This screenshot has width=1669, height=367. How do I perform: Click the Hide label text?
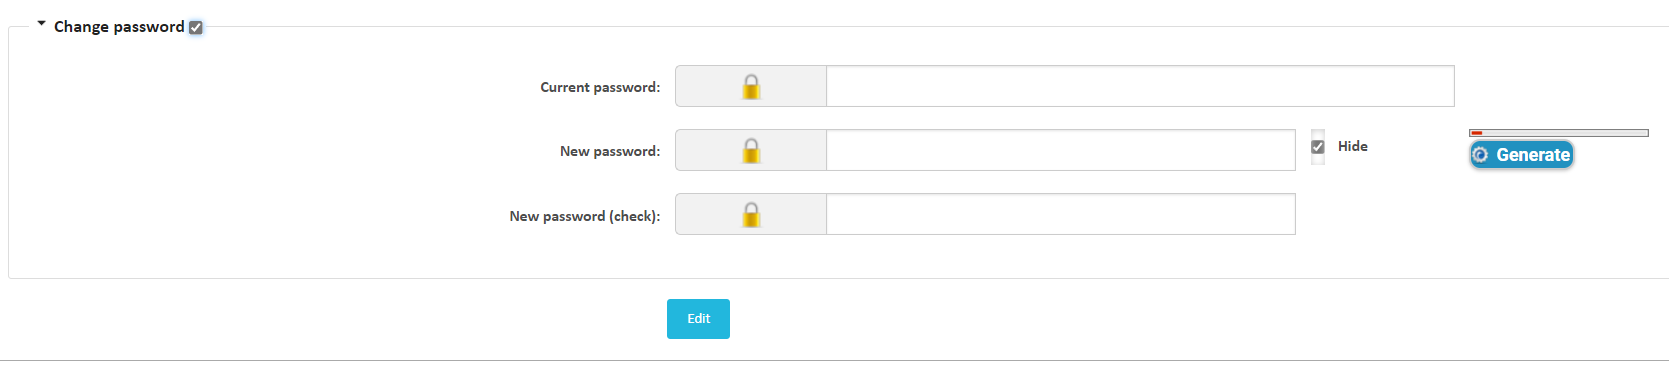click(x=1353, y=146)
